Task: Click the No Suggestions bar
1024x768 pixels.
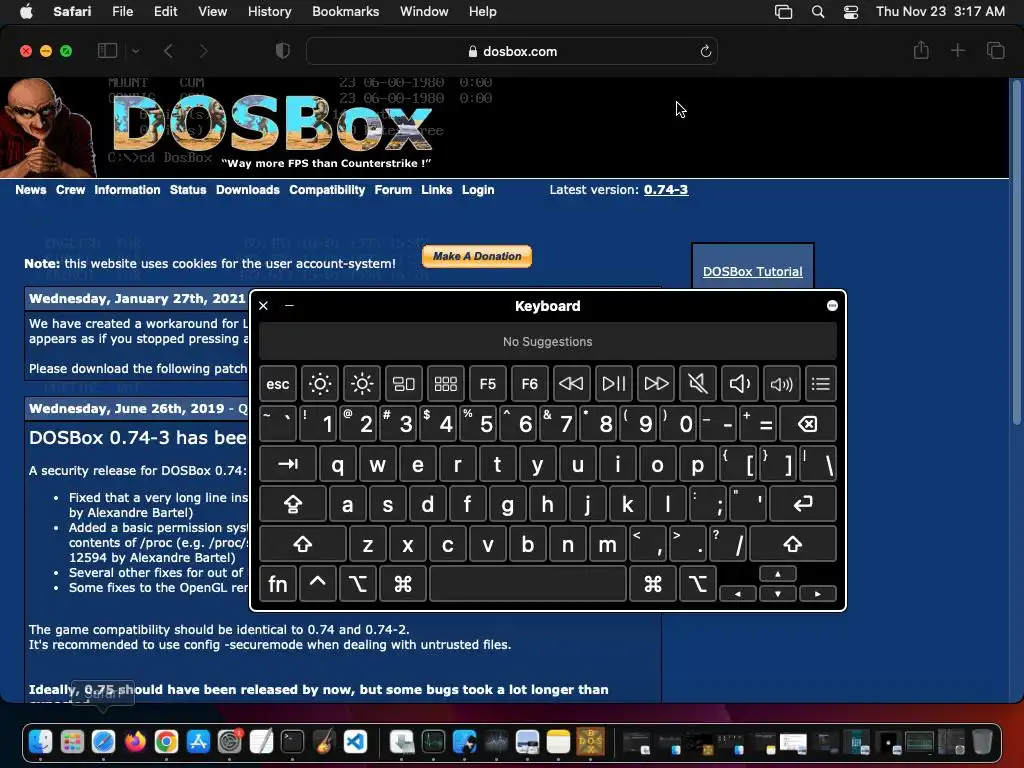Action: pos(548,342)
